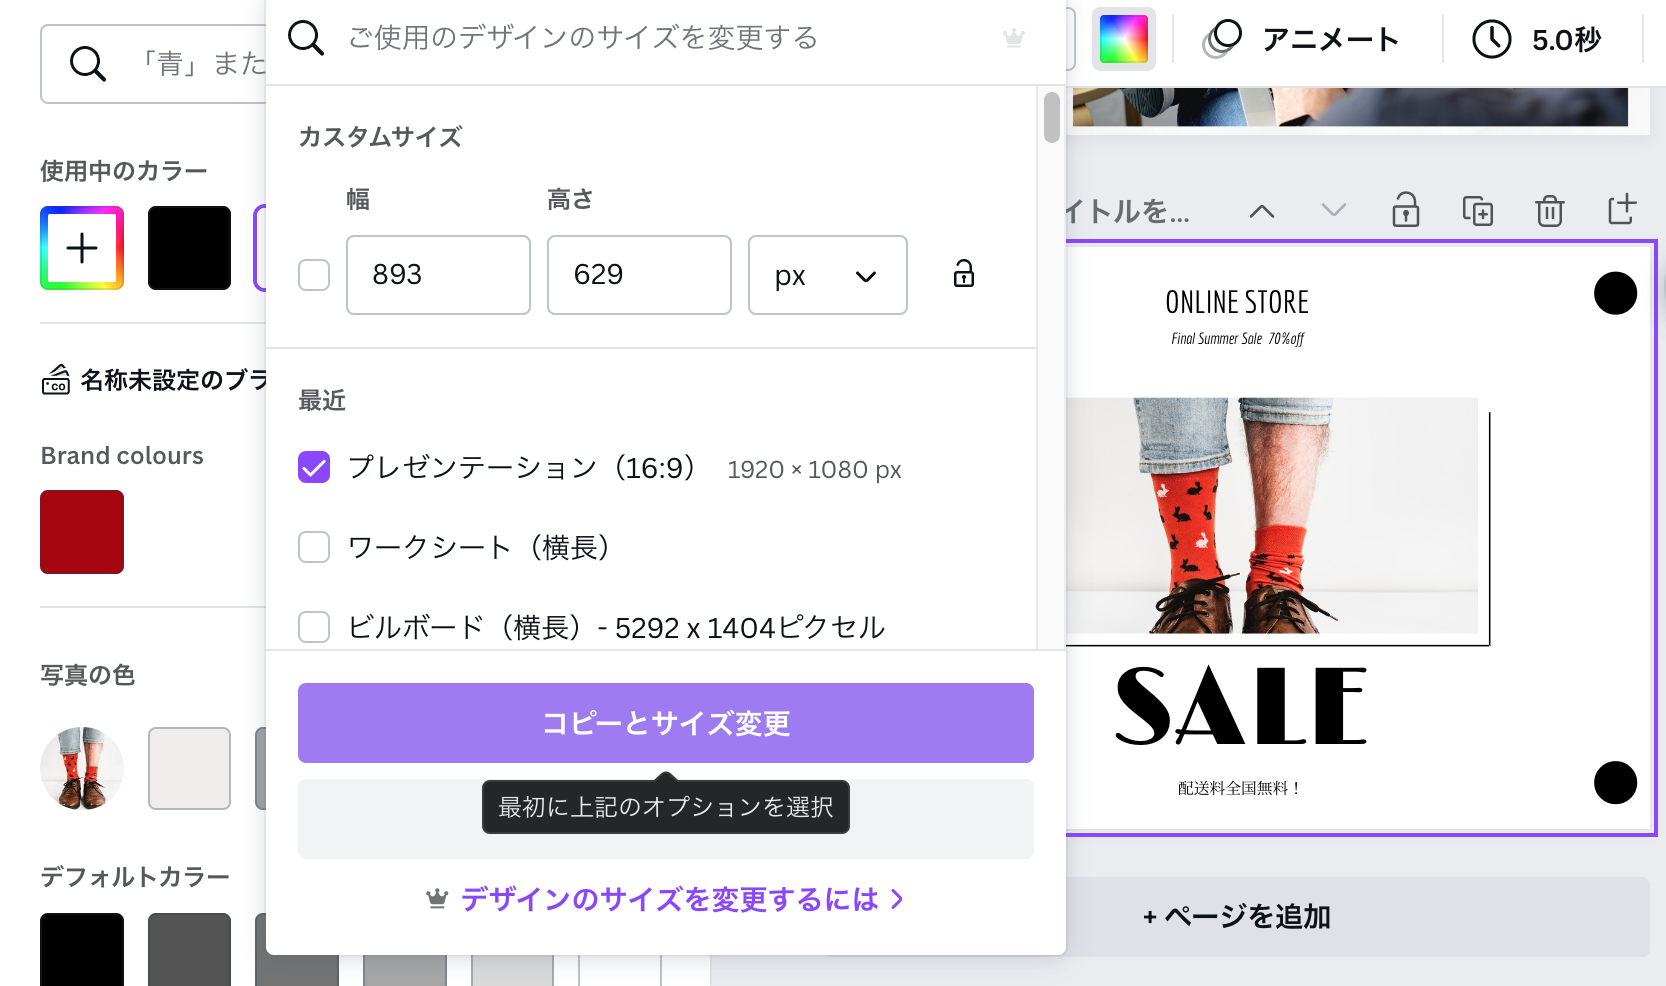Click the 名称未設定のブランド brand kit label
This screenshot has height=986, width=1666.
(174, 380)
